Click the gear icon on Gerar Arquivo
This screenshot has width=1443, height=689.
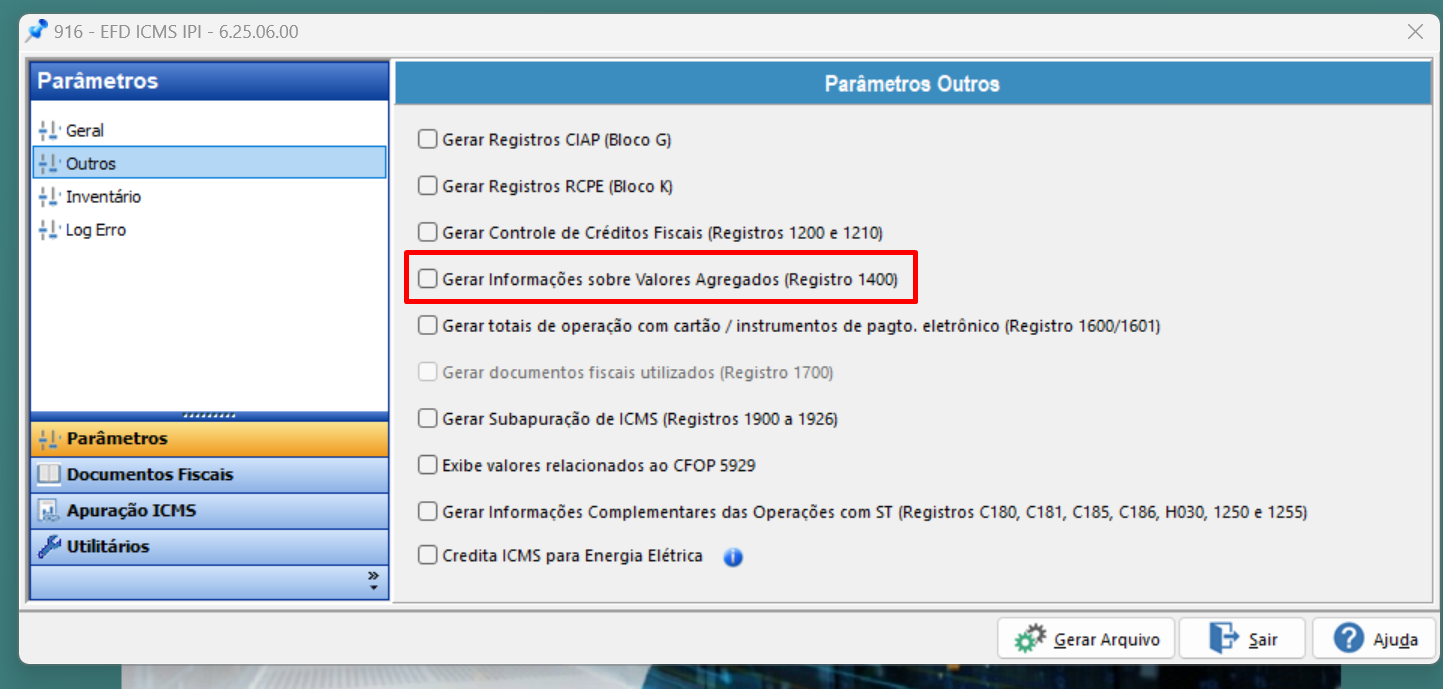(1030, 639)
